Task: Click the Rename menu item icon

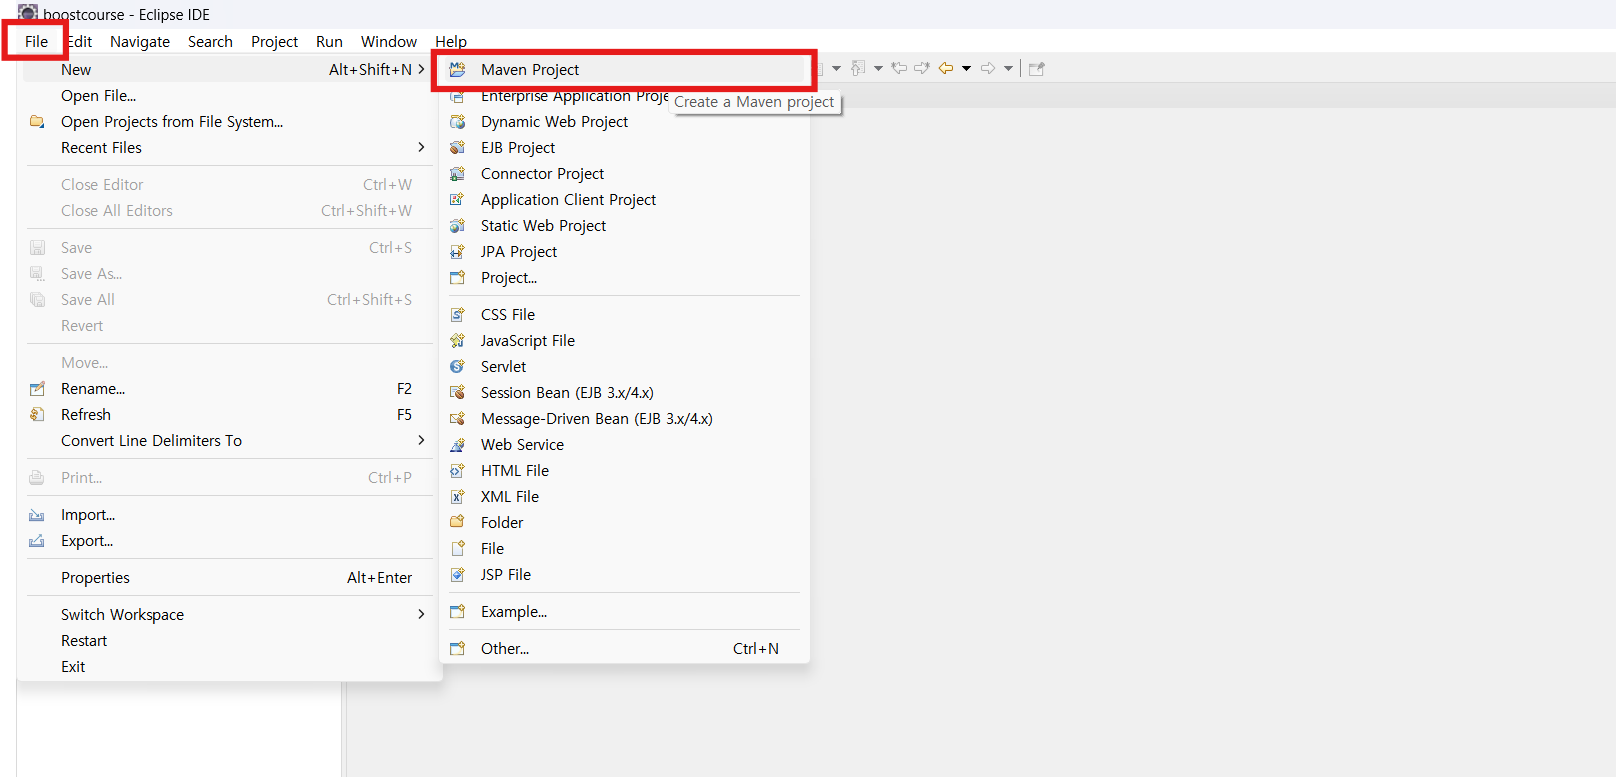Action: tap(37, 389)
